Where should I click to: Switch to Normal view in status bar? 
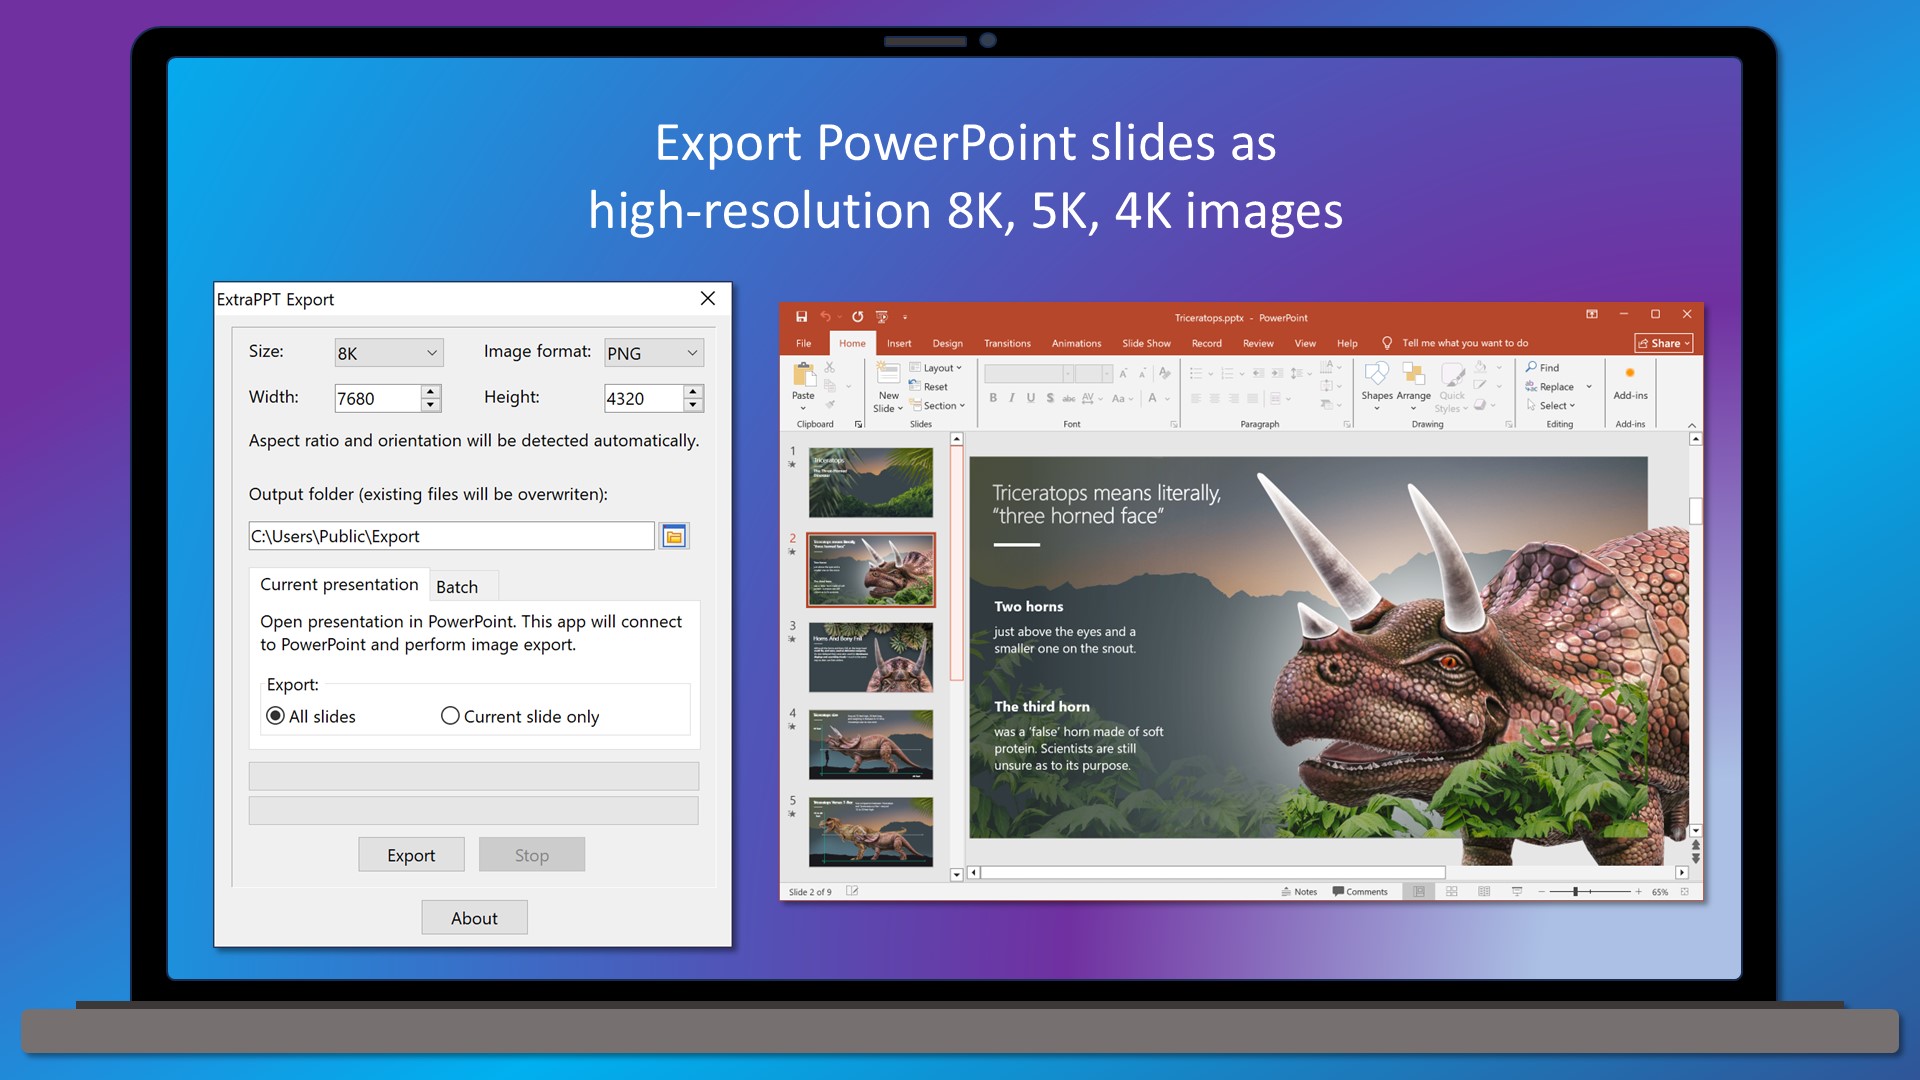tap(1419, 892)
